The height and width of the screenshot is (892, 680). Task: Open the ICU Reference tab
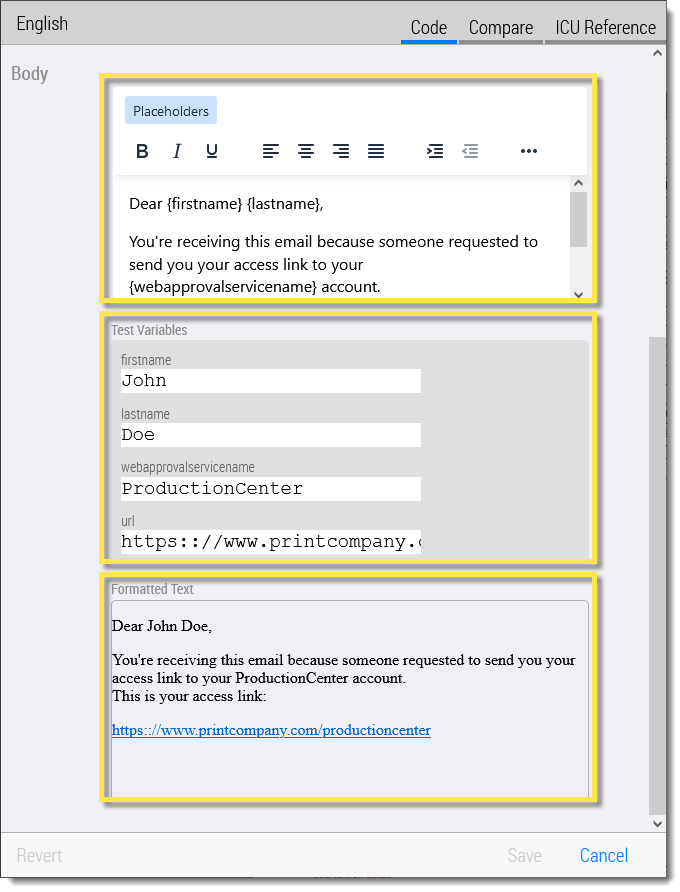[x=605, y=27]
